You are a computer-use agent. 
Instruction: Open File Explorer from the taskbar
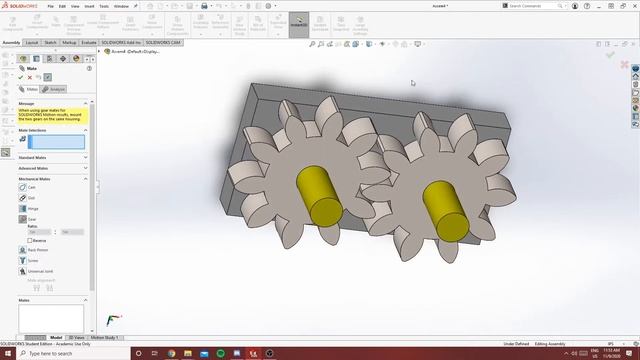(188, 353)
